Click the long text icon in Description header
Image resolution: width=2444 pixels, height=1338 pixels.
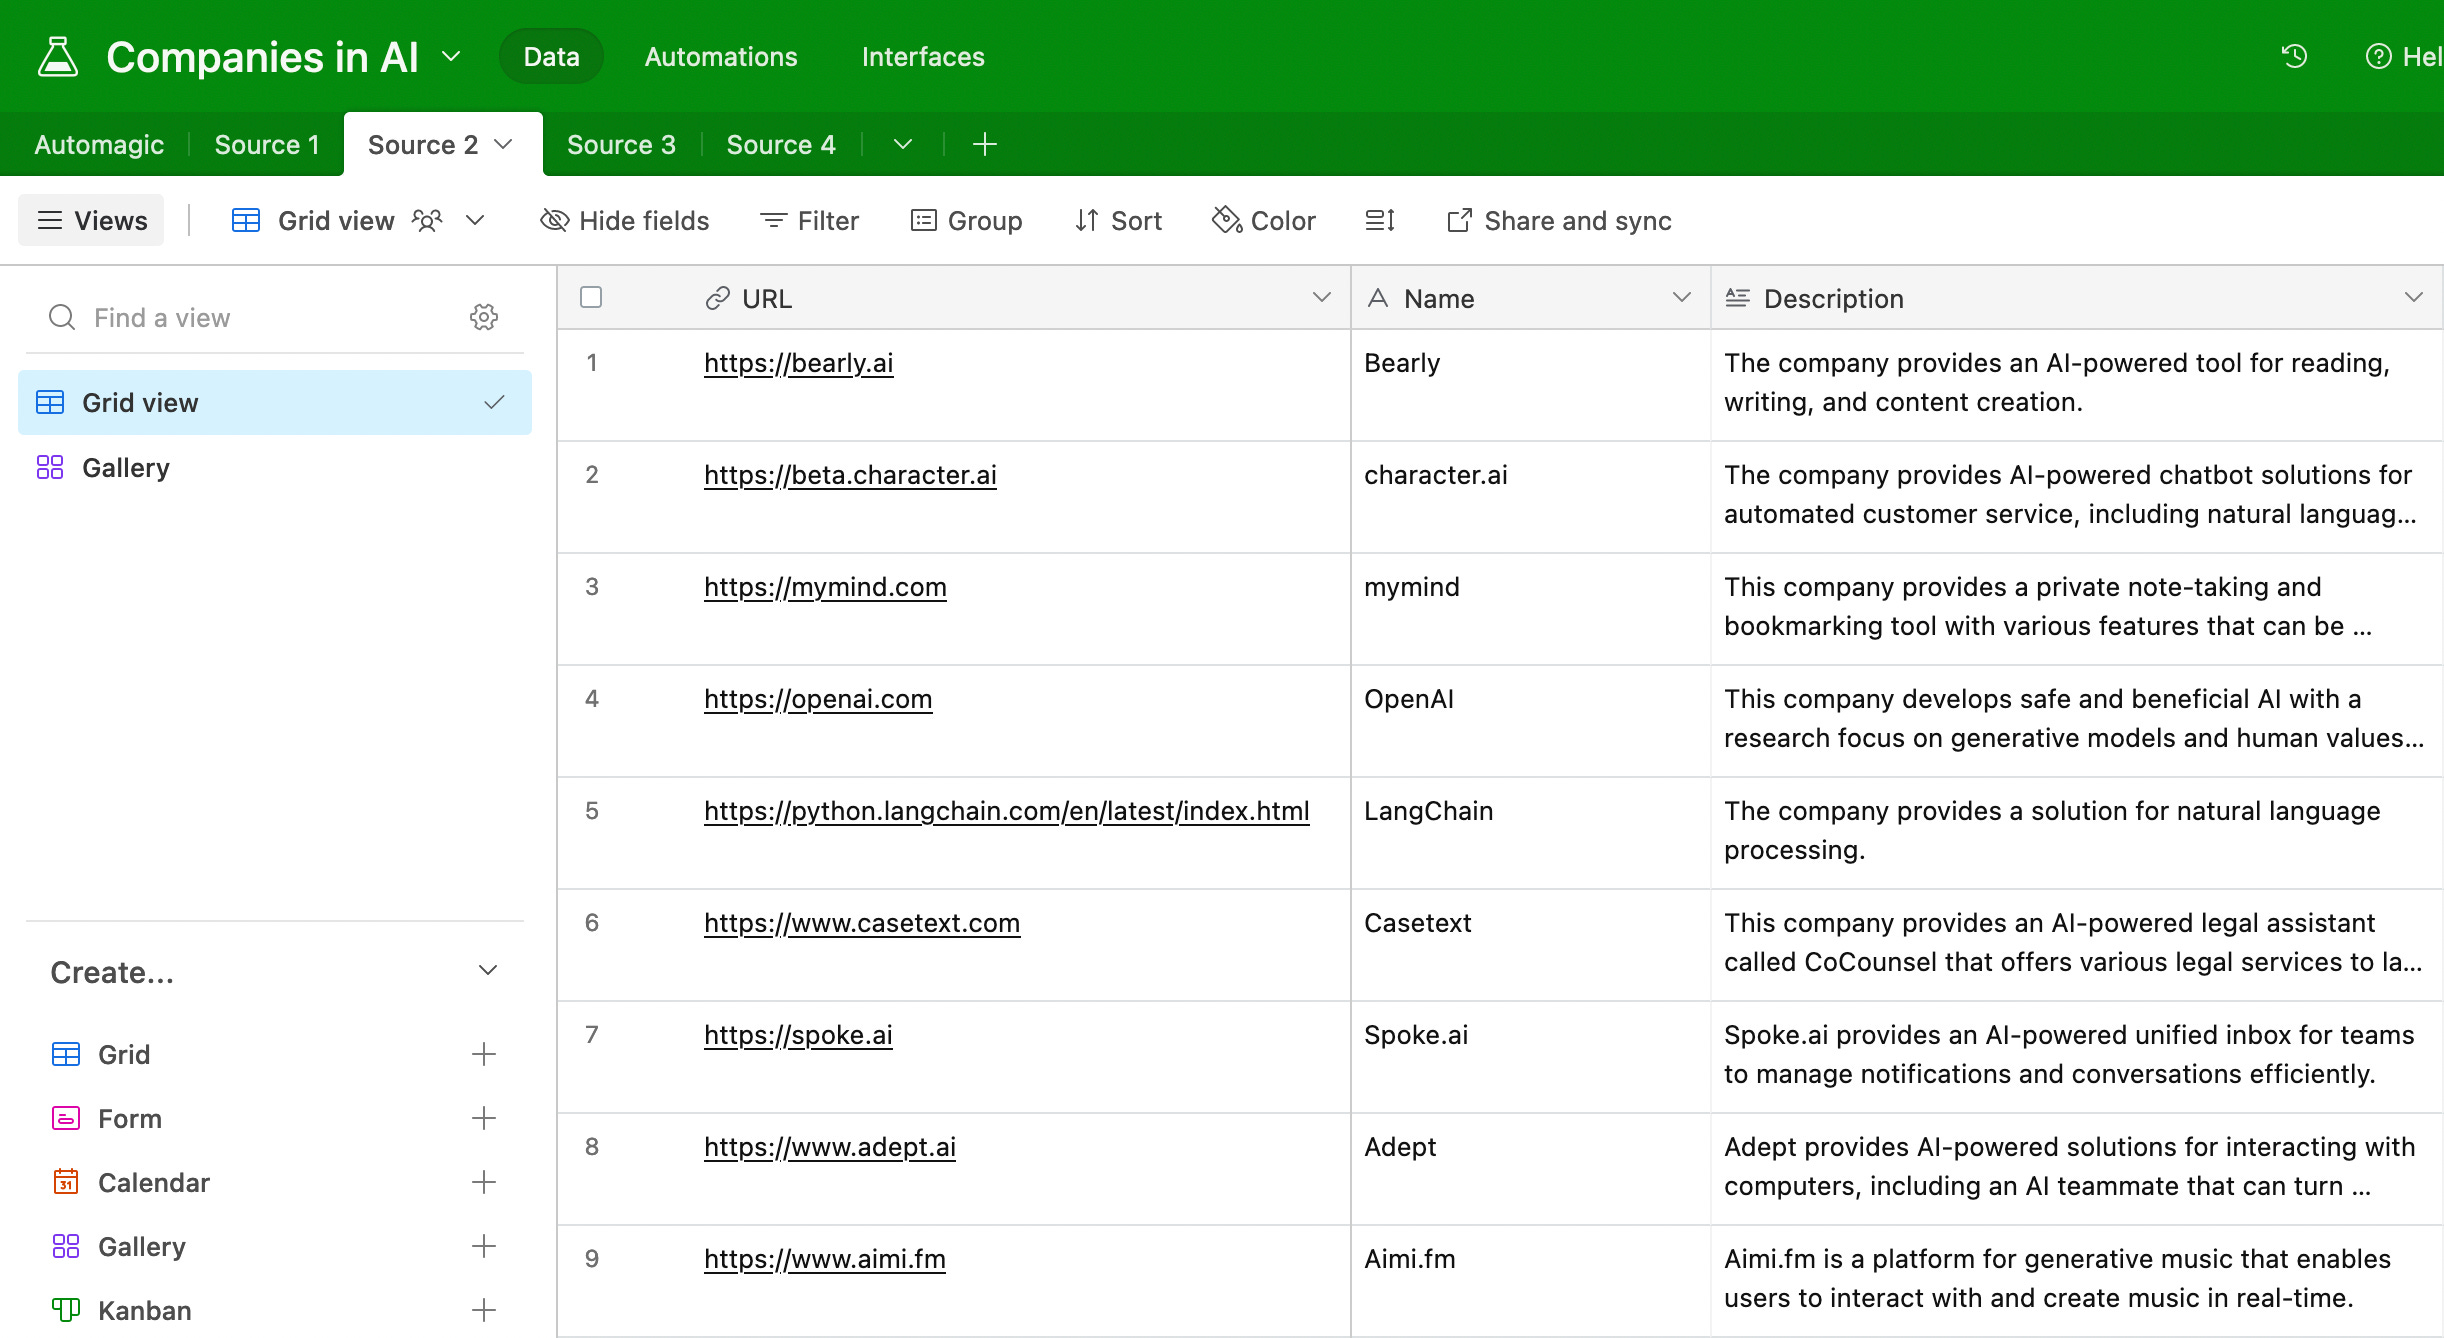pos(1738,298)
